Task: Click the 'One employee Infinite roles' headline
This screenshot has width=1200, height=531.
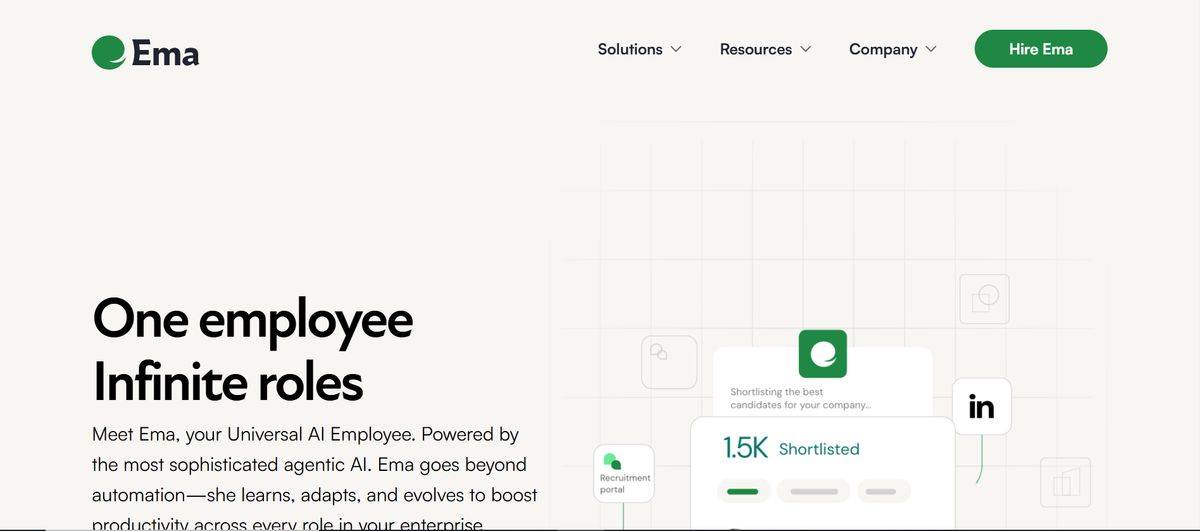Action: (252, 350)
